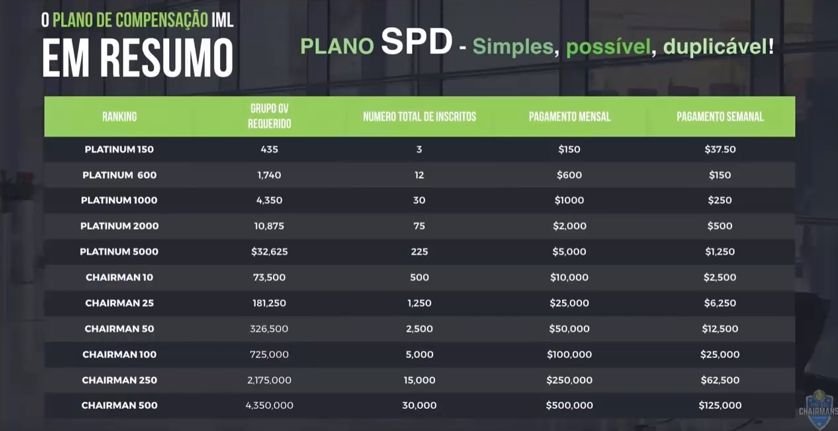Viewport: 838px width, 431px height.
Task: Select the PAGAMENTO SEMANAL column header
Action: pos(720,117)
